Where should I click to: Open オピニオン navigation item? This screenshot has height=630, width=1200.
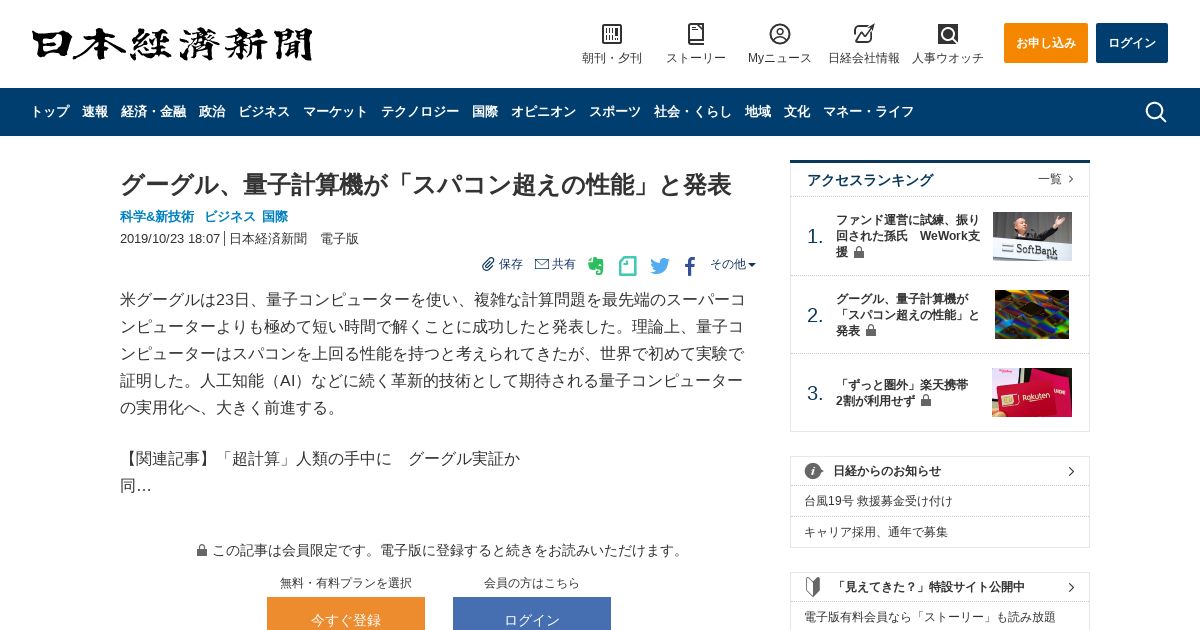click(543, 112)
